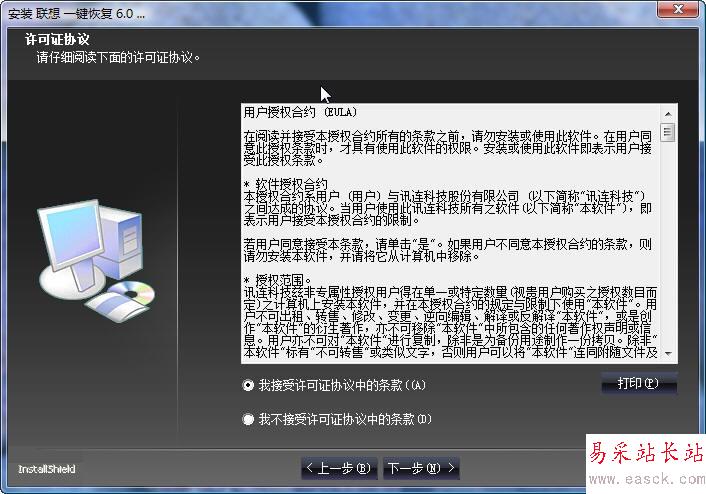
Task: Click the 许可证协议 page title
Action: click(57, 39)
